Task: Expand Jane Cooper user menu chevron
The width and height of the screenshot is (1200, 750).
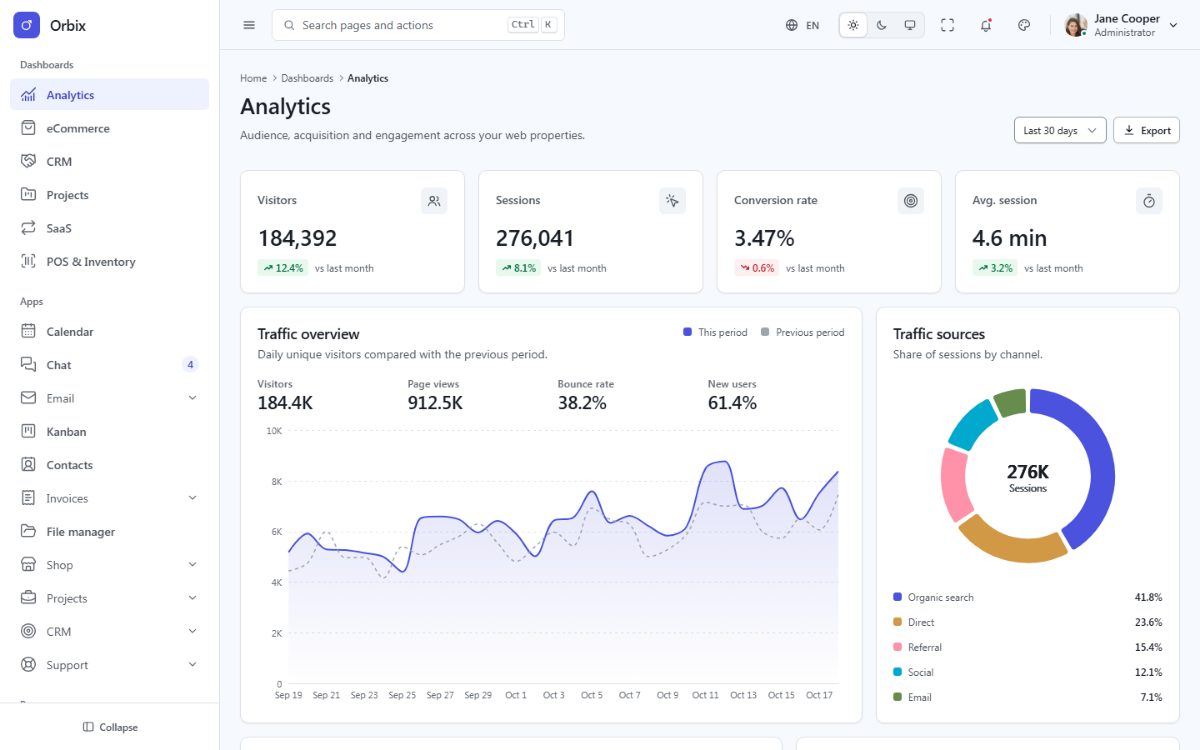Action: [x=1174, y=26]
